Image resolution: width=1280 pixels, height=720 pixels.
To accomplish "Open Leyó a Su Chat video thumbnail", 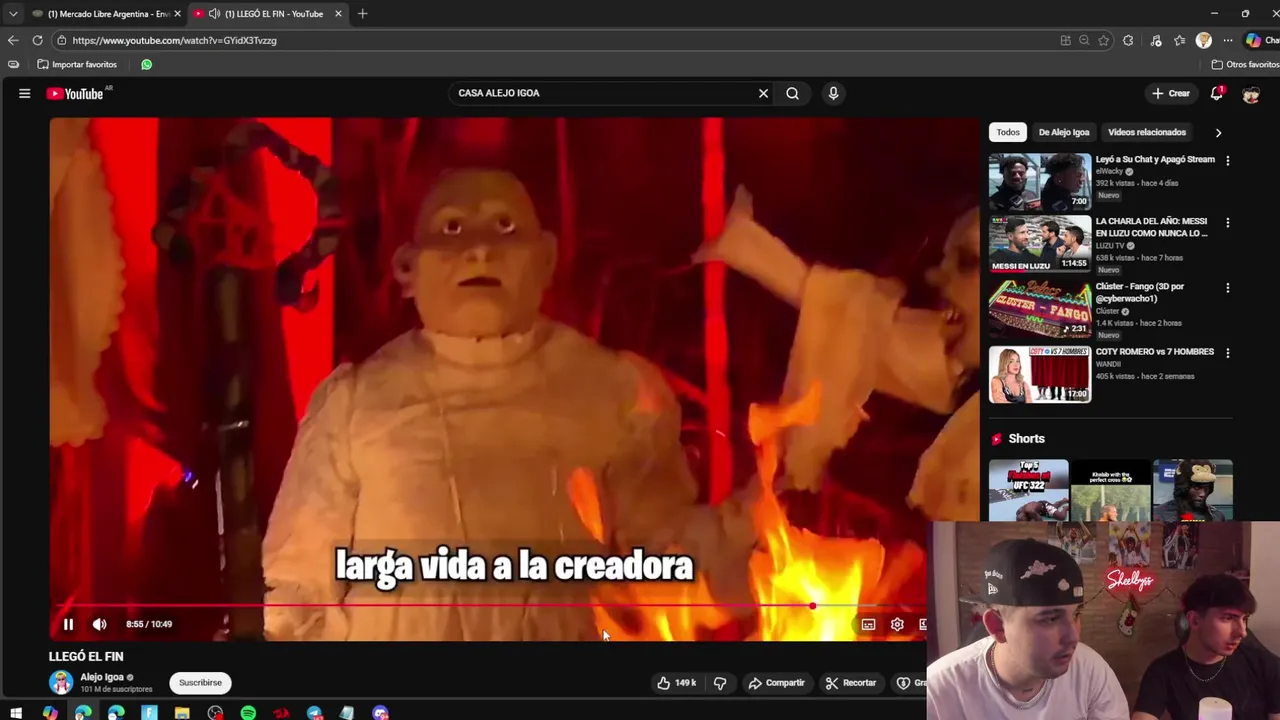I will point(1040,181).
